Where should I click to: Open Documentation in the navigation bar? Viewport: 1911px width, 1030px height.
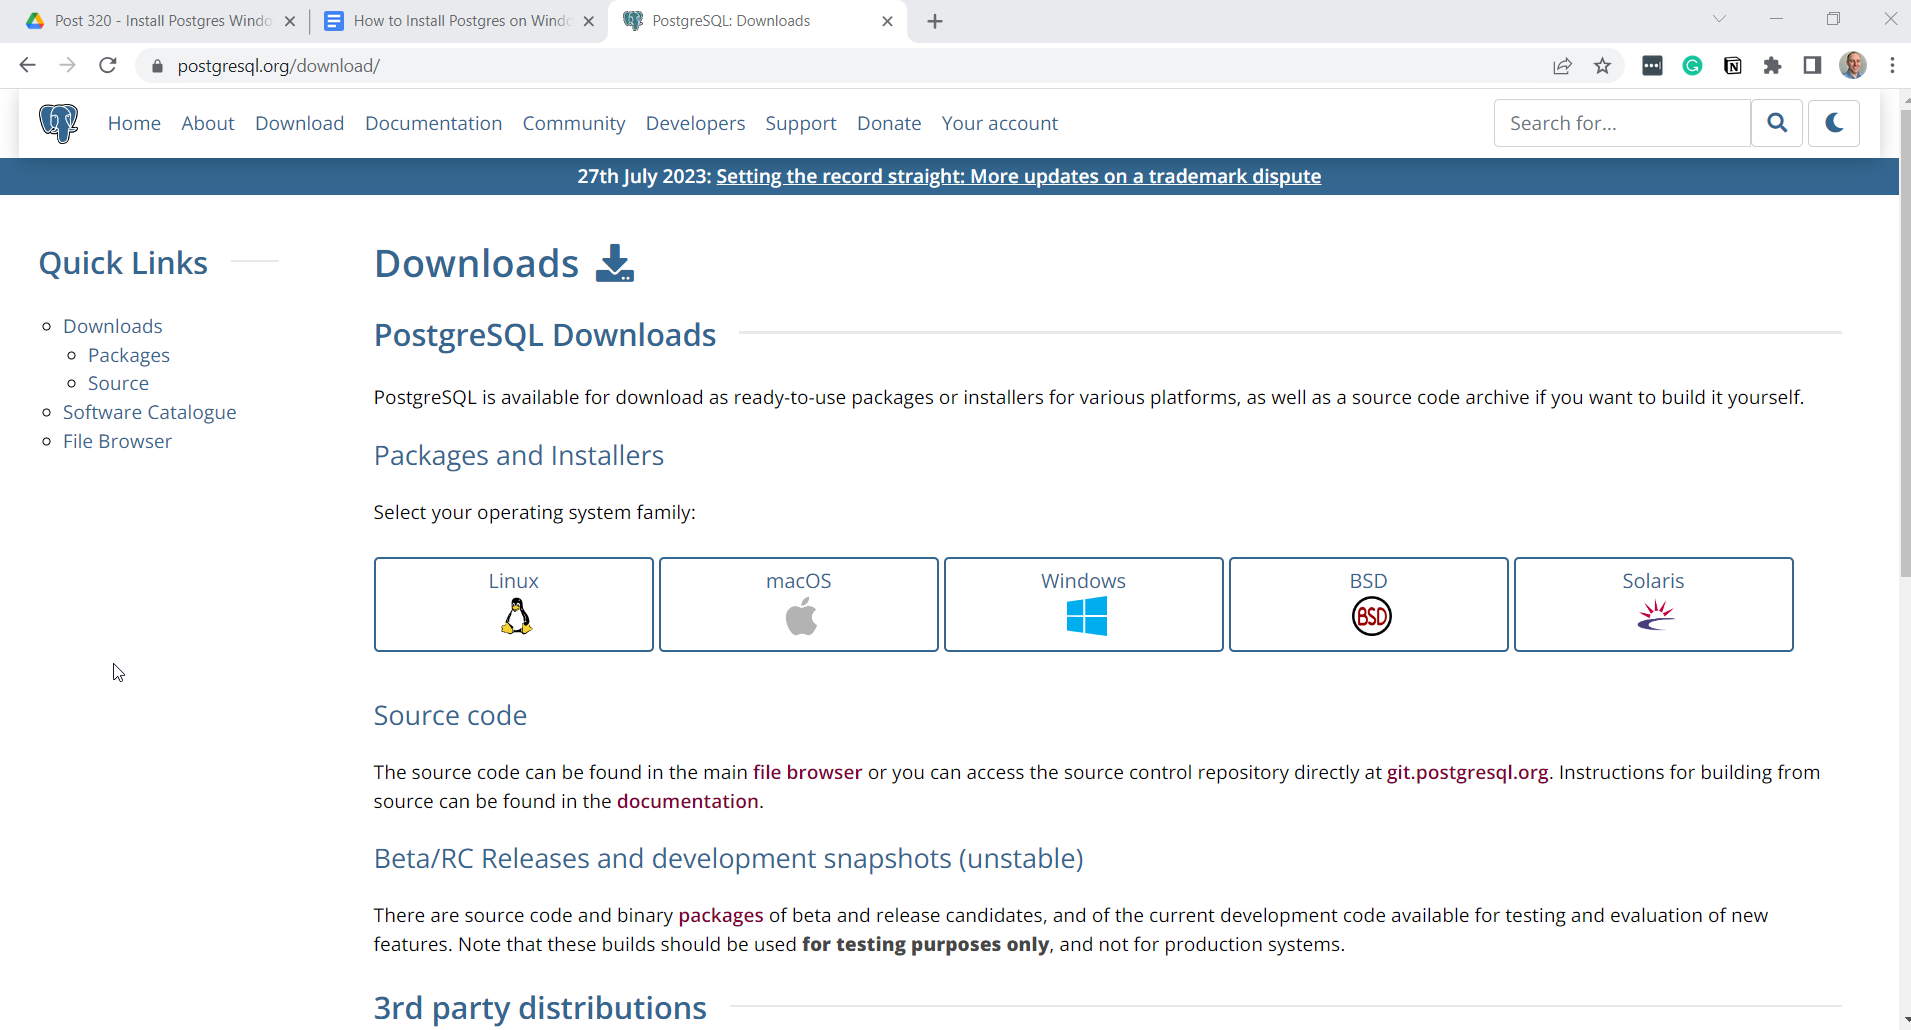pos(433,123)
